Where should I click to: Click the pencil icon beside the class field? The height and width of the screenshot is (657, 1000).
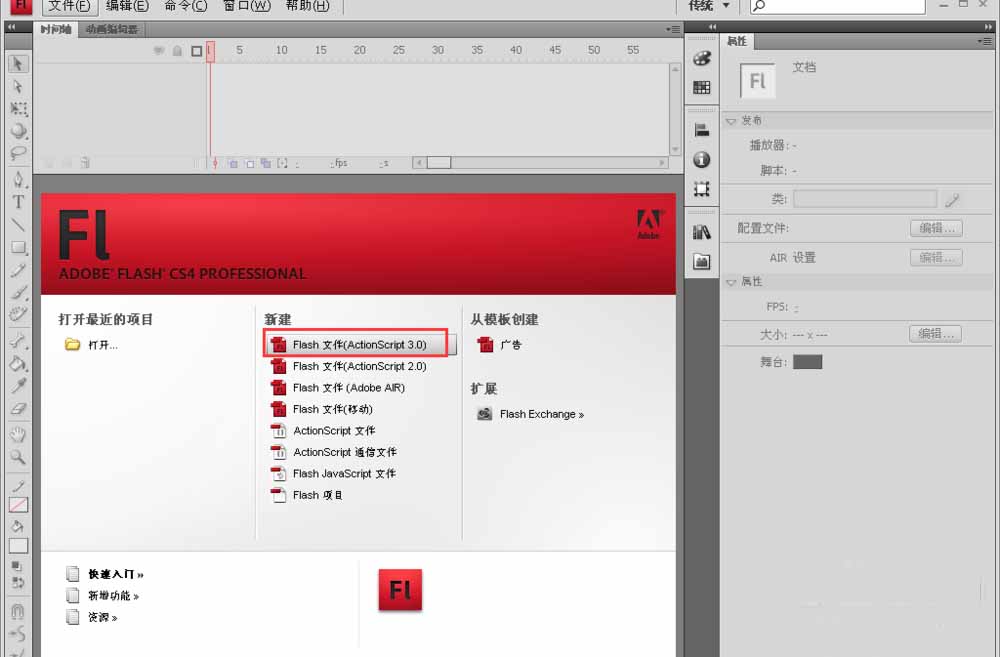coord(952,200)
